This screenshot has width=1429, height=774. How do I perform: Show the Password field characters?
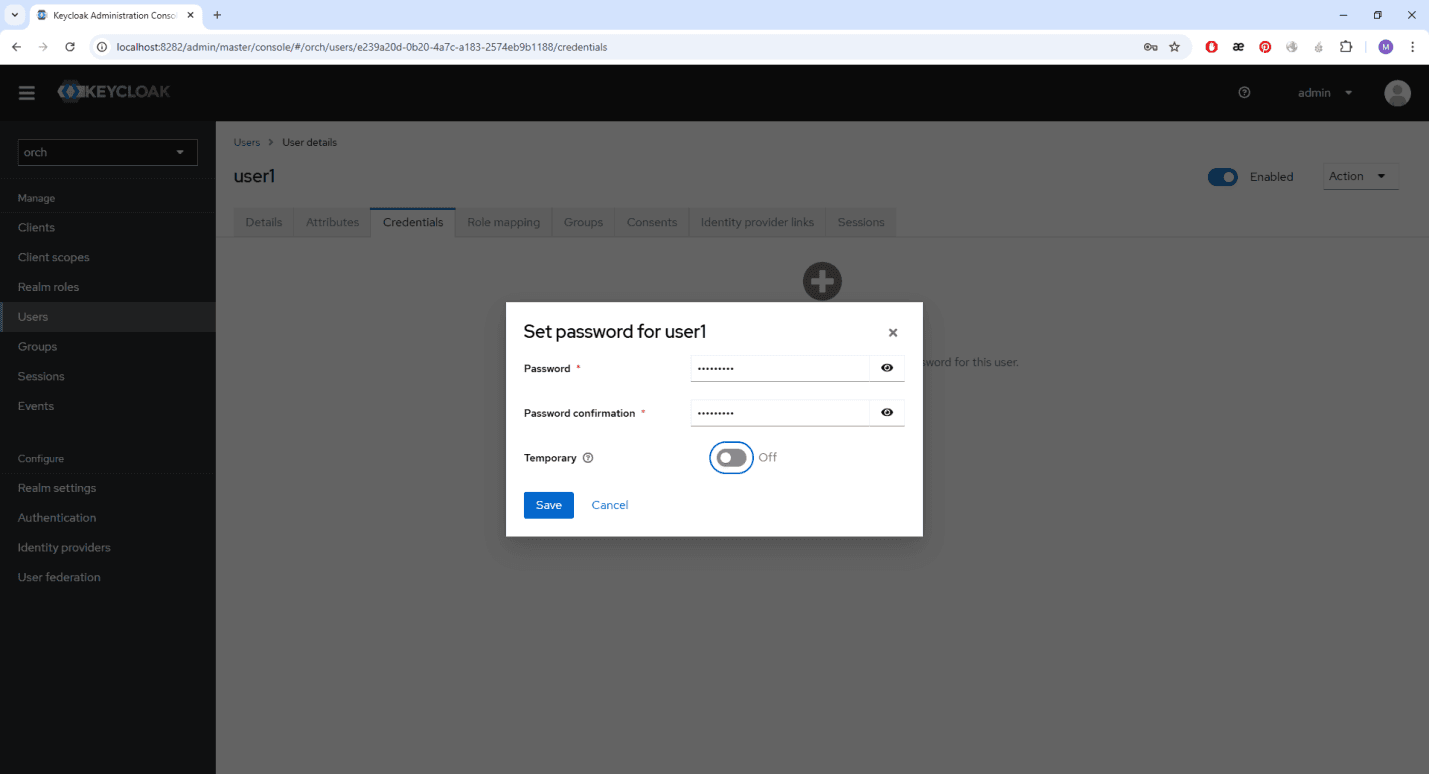click(887, 368)
